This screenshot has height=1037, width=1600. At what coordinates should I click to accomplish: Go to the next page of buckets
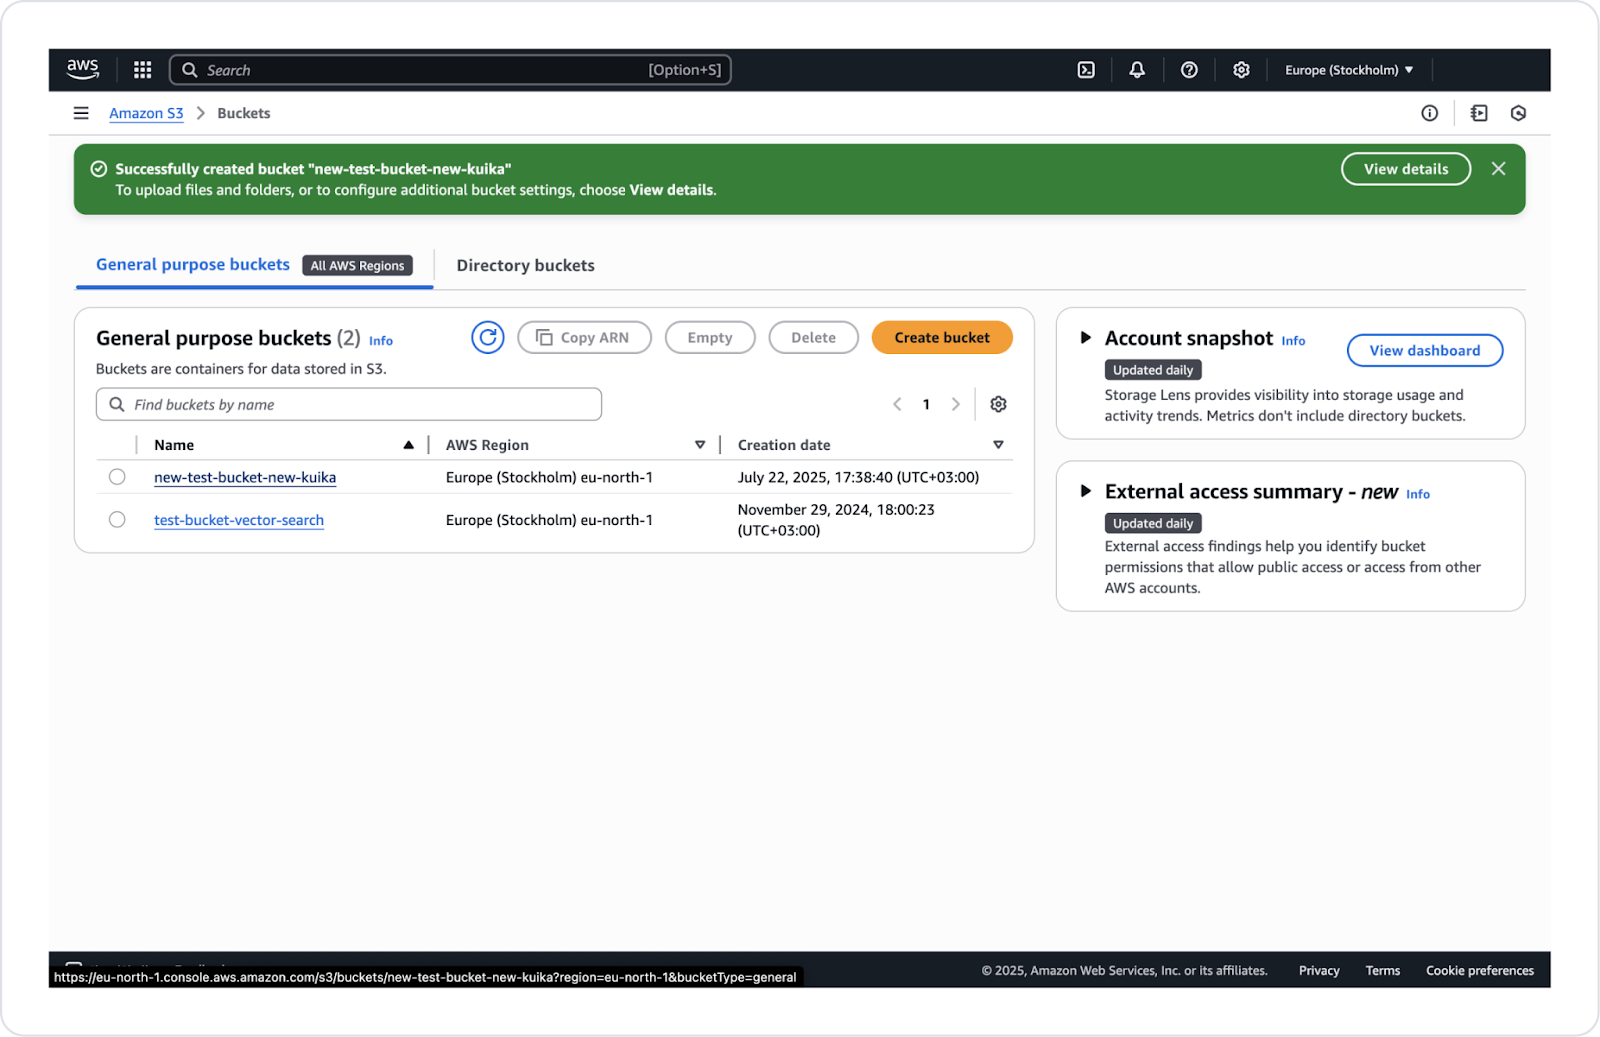coord(955,404)
